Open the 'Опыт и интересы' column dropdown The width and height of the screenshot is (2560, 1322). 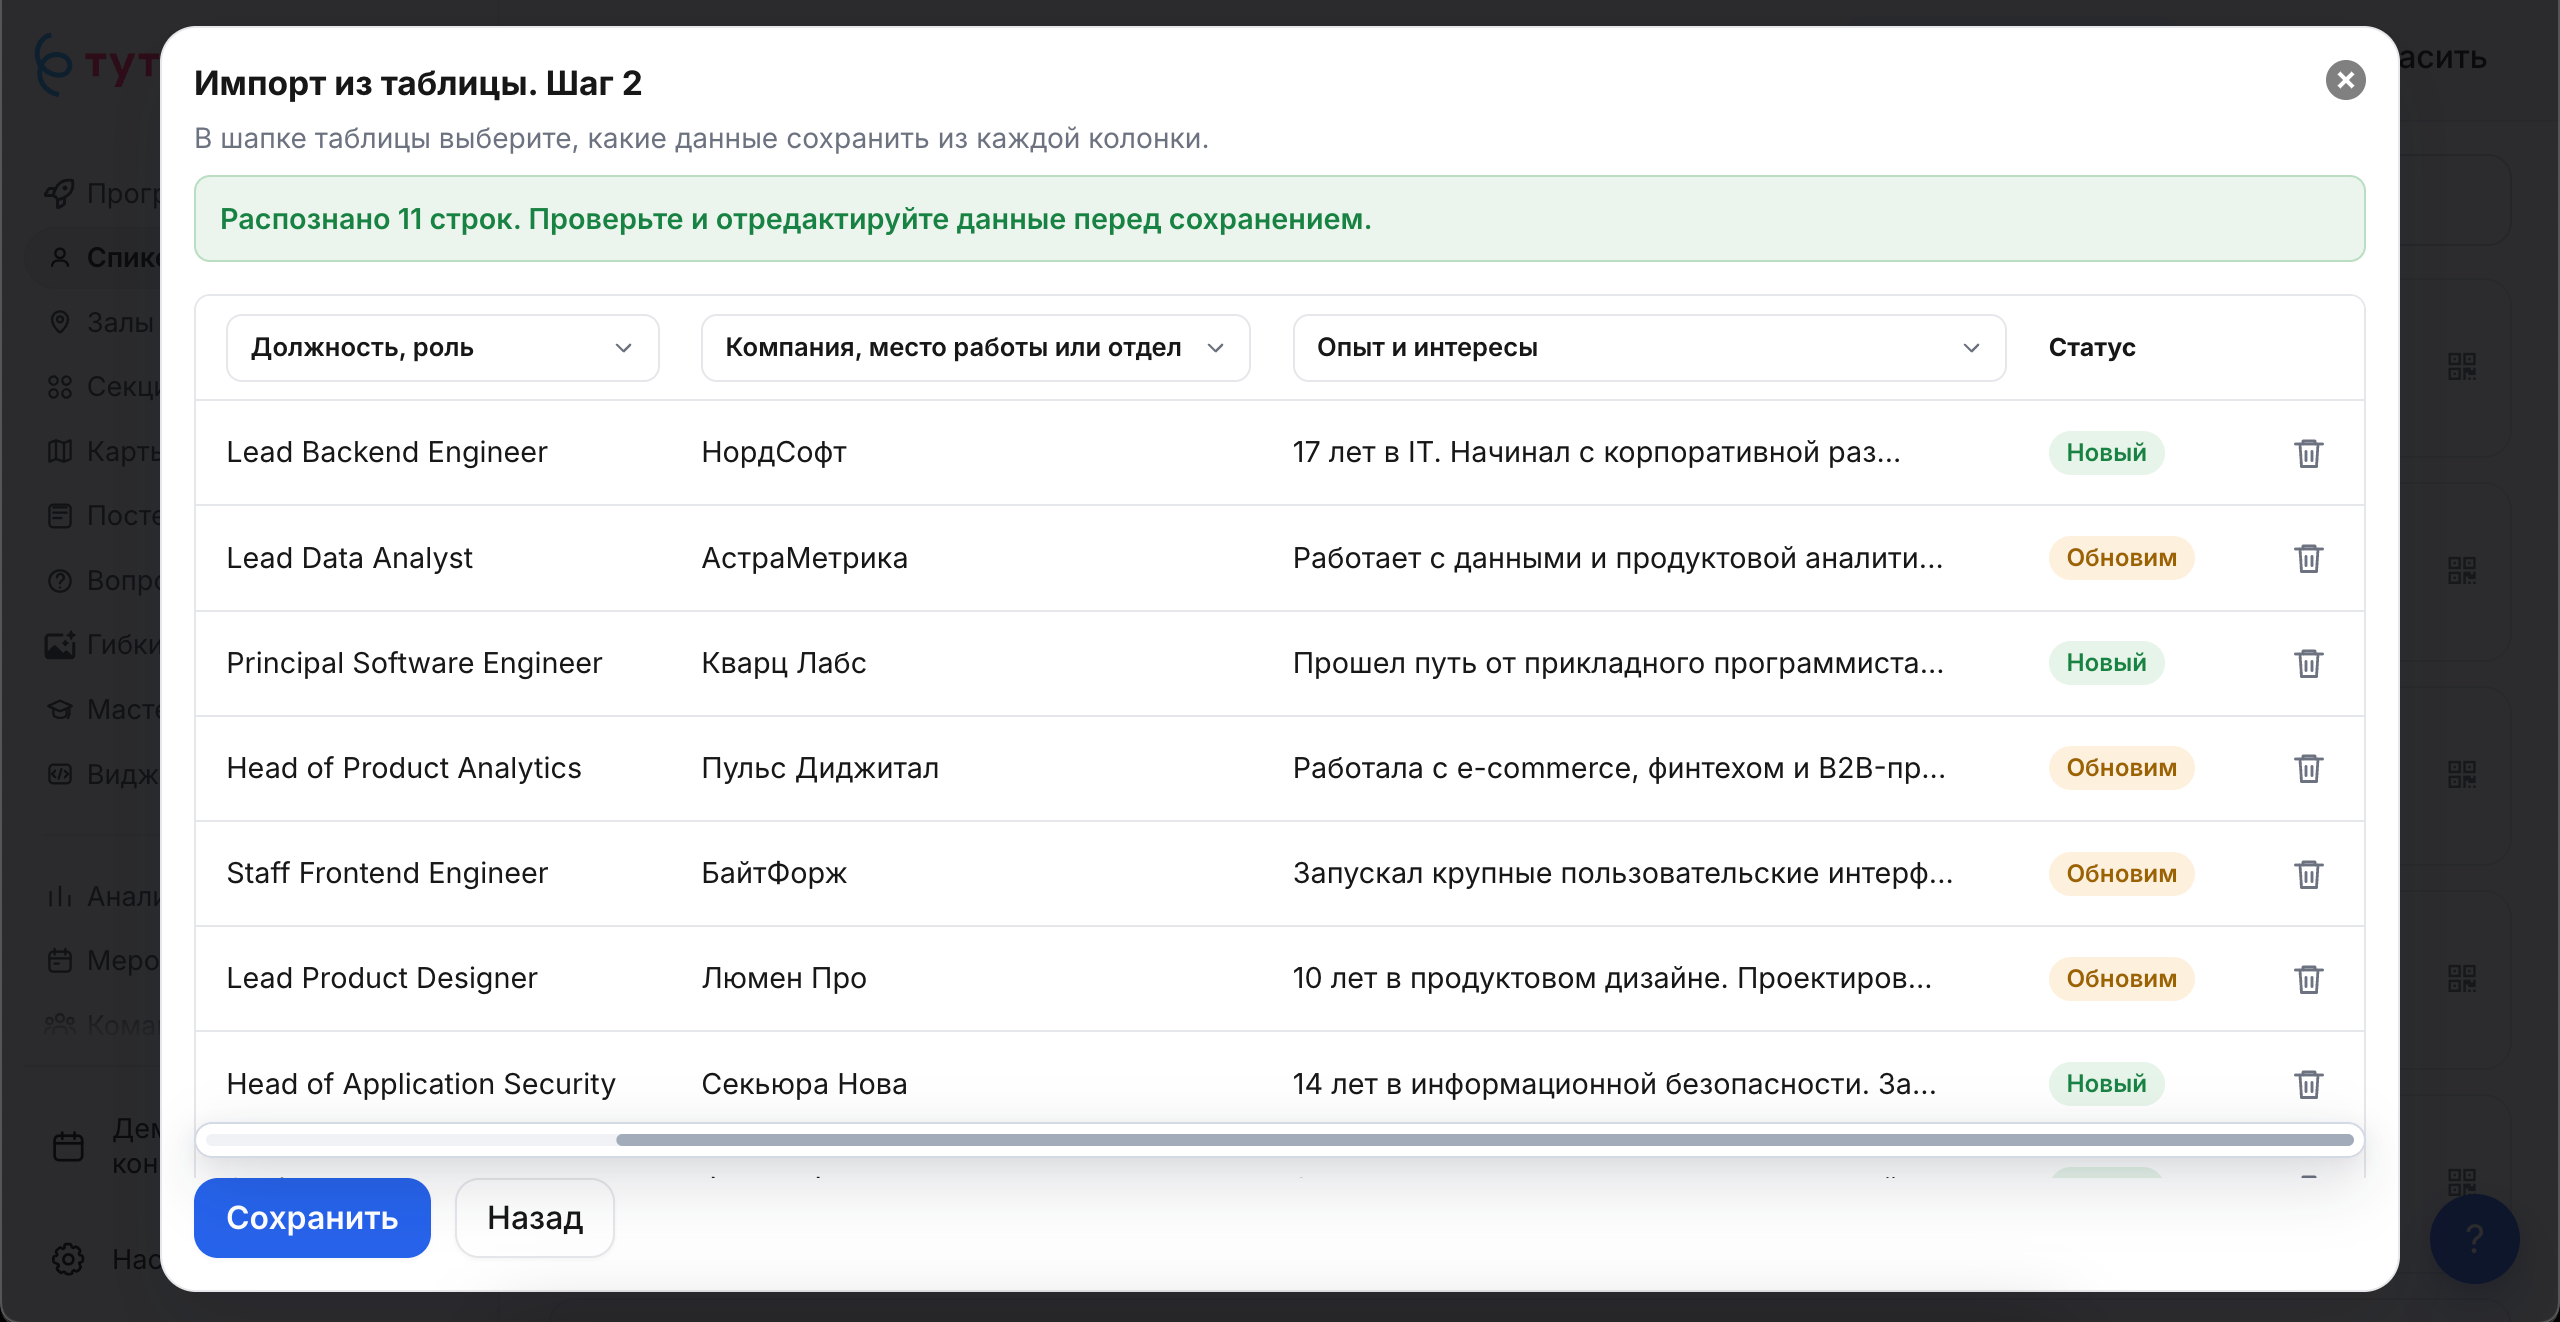(1649, 348)
